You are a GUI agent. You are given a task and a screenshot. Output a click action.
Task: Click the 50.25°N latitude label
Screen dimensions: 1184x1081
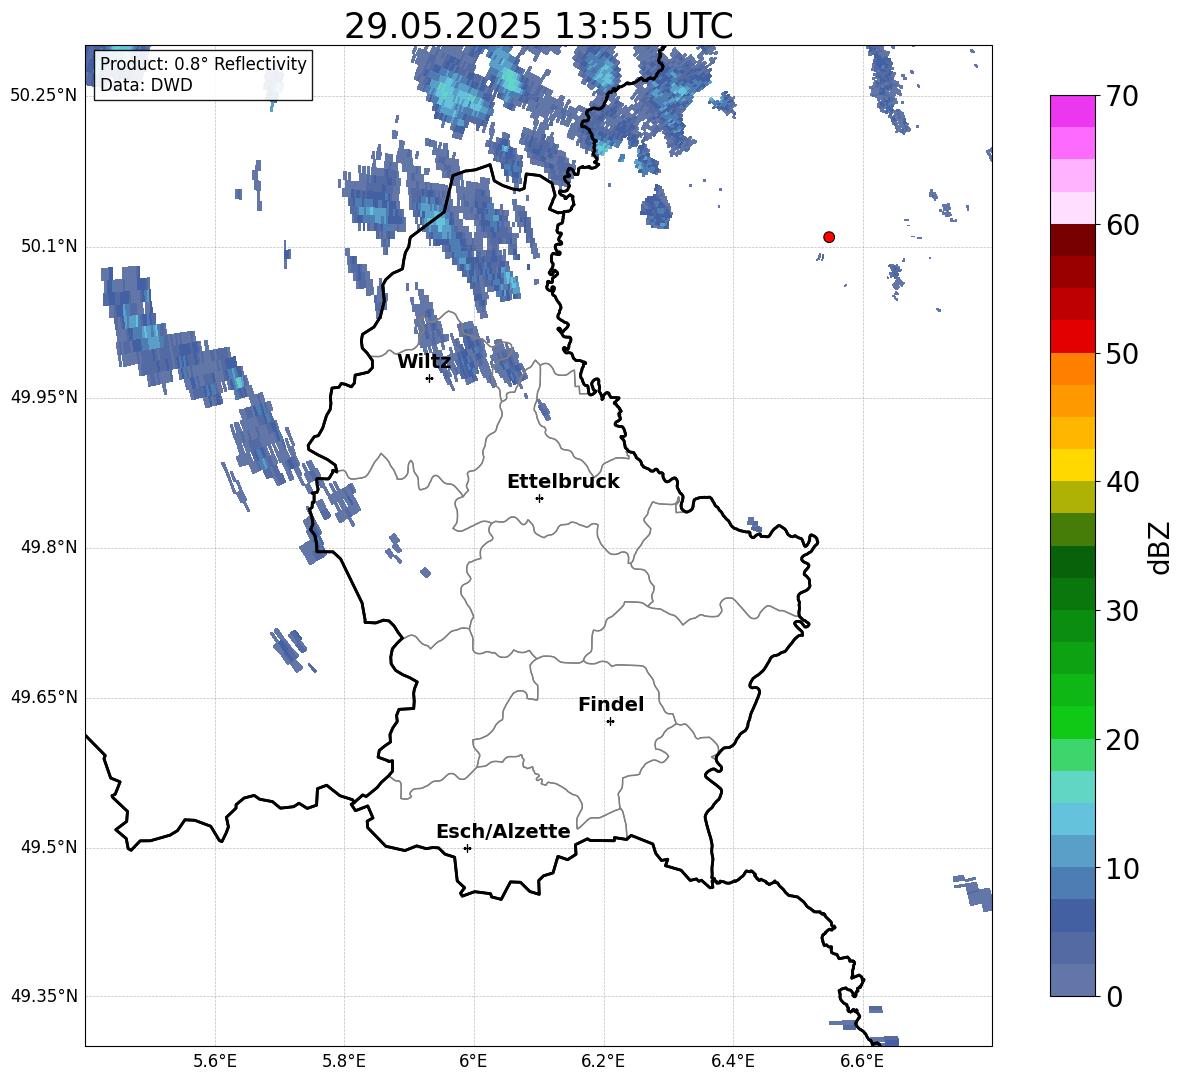(44, 96)
